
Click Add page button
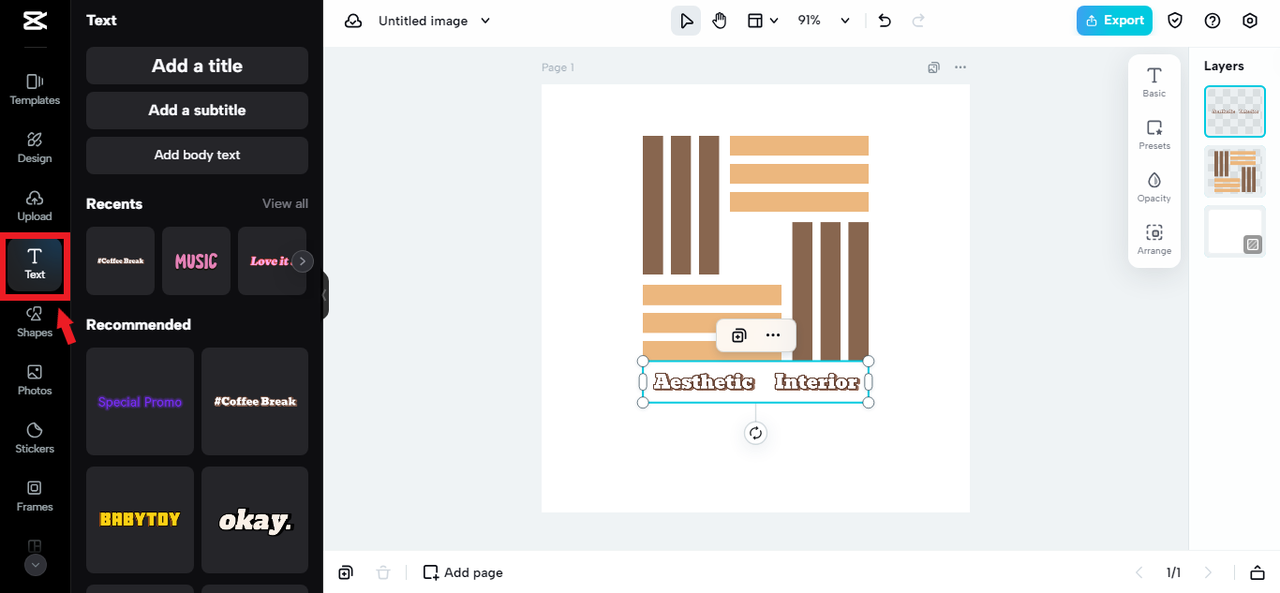(463, 573)
